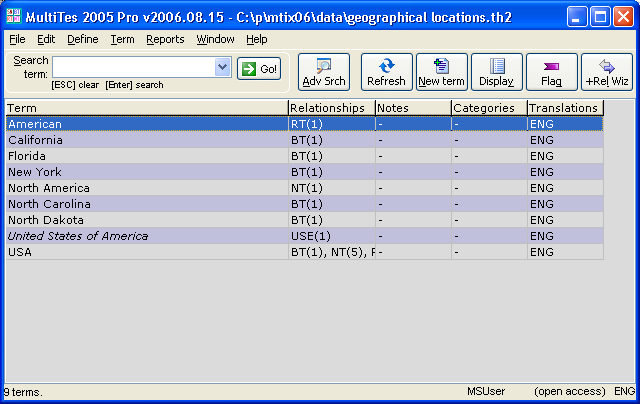Launch the +Rel Wiz relationship wizard

tap(607, 72)
